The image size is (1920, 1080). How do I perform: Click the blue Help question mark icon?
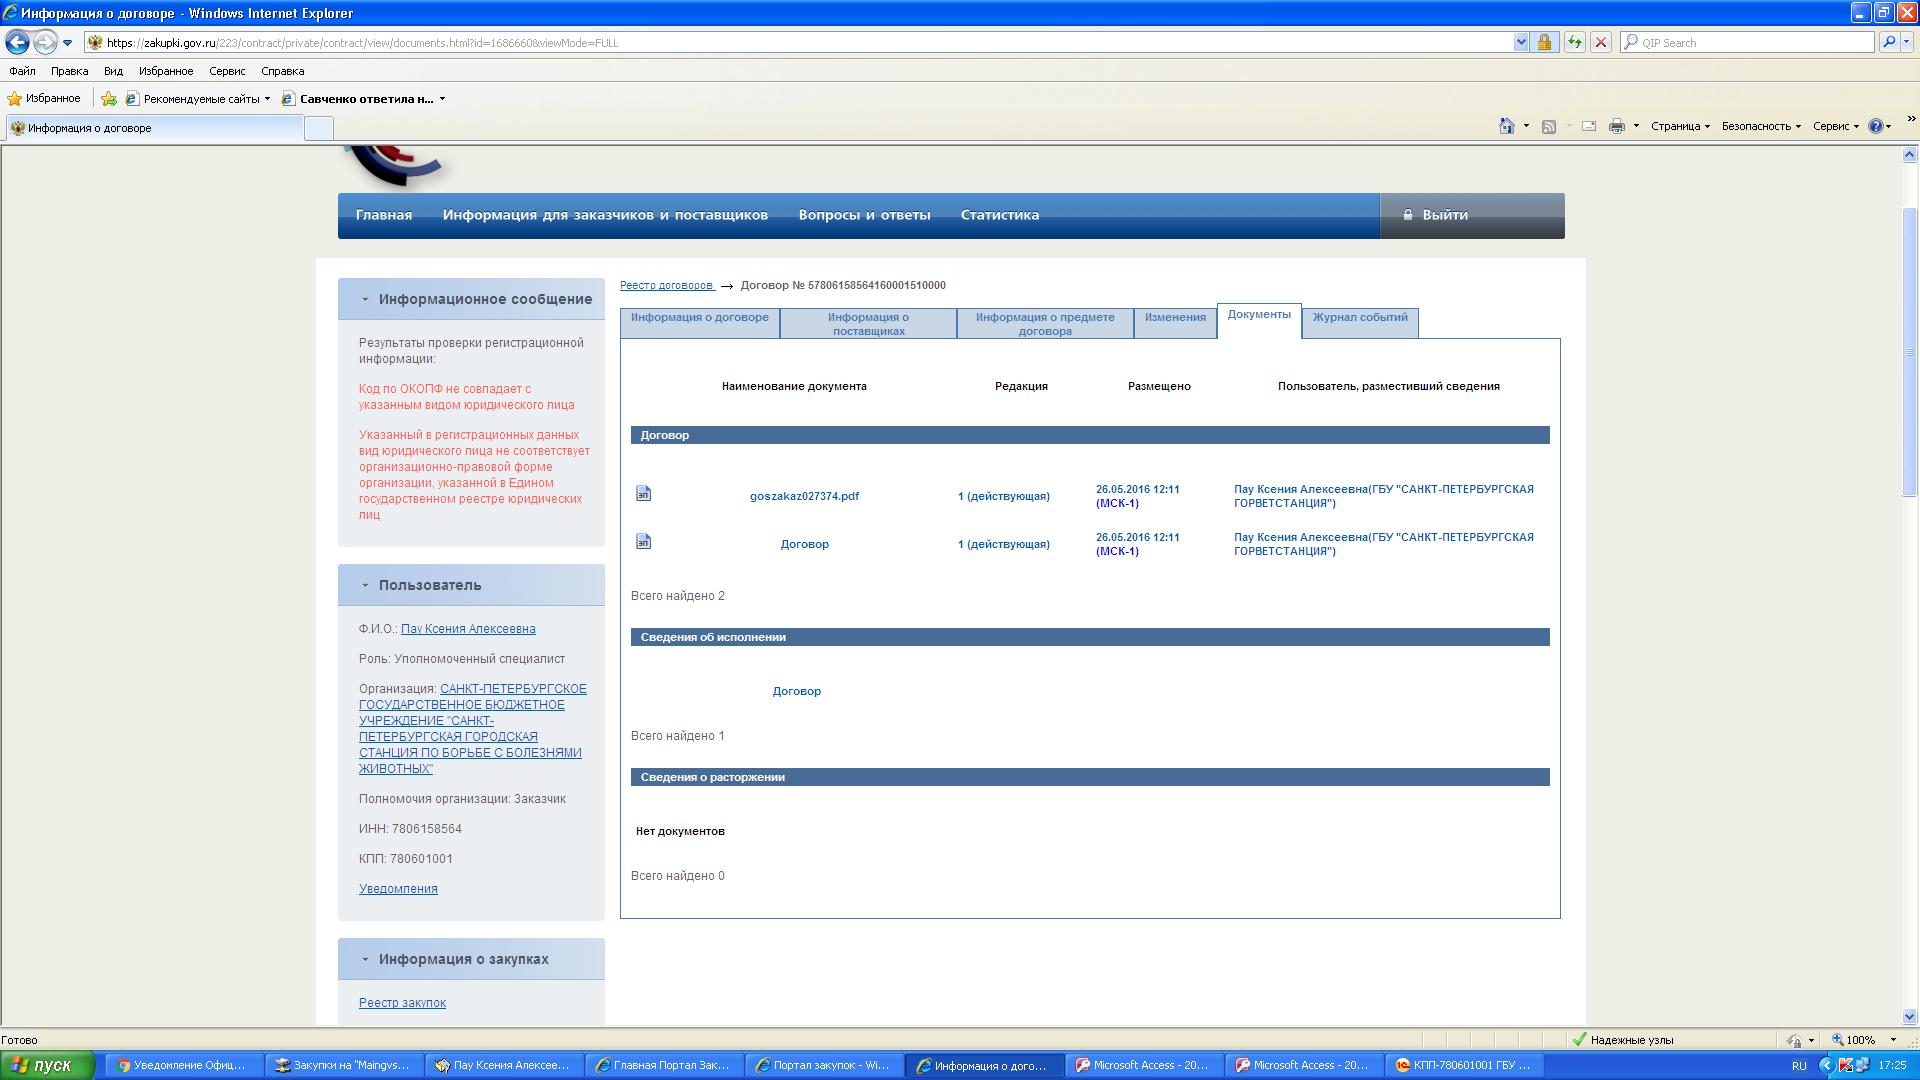click(1875, 126)
